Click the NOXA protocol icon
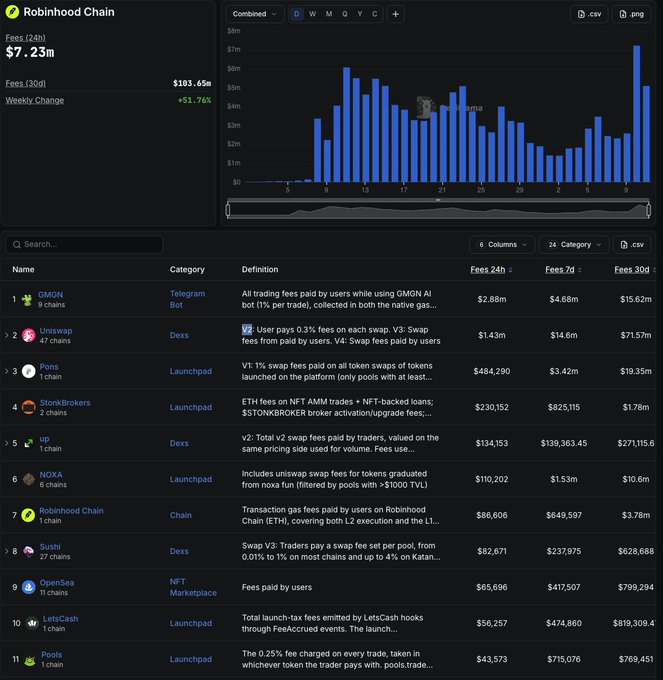The height and width of the screenshot is (680, 663). (29, 479)
